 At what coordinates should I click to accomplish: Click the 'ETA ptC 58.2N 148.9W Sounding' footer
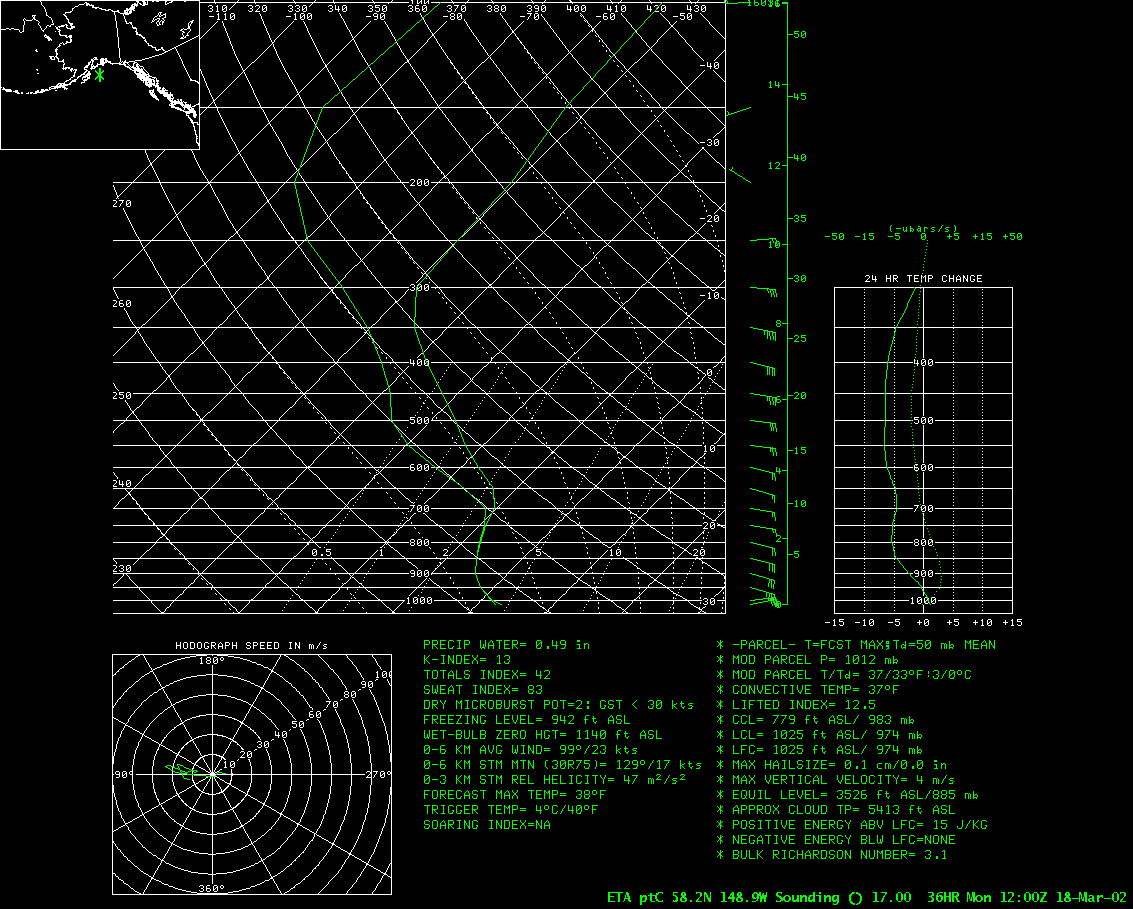point(723,897)
